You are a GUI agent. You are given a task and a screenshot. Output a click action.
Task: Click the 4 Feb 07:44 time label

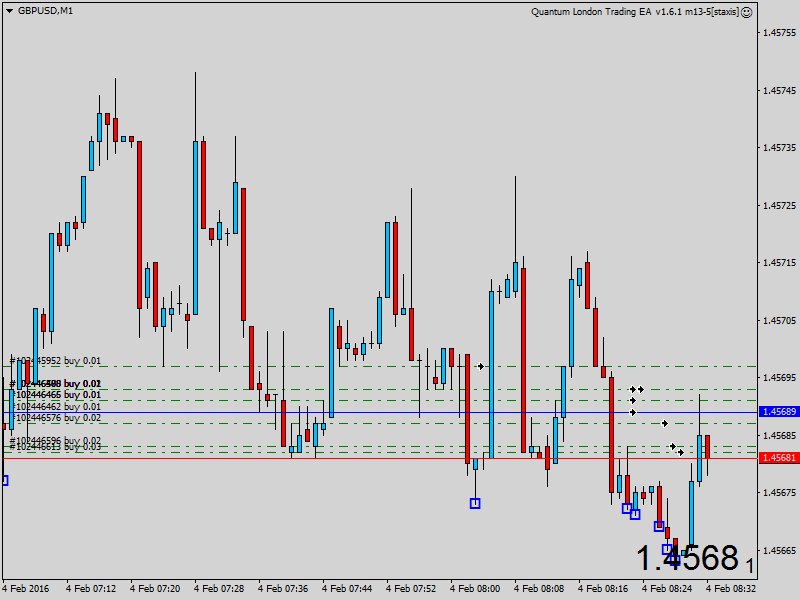click(x=347, y=588)
